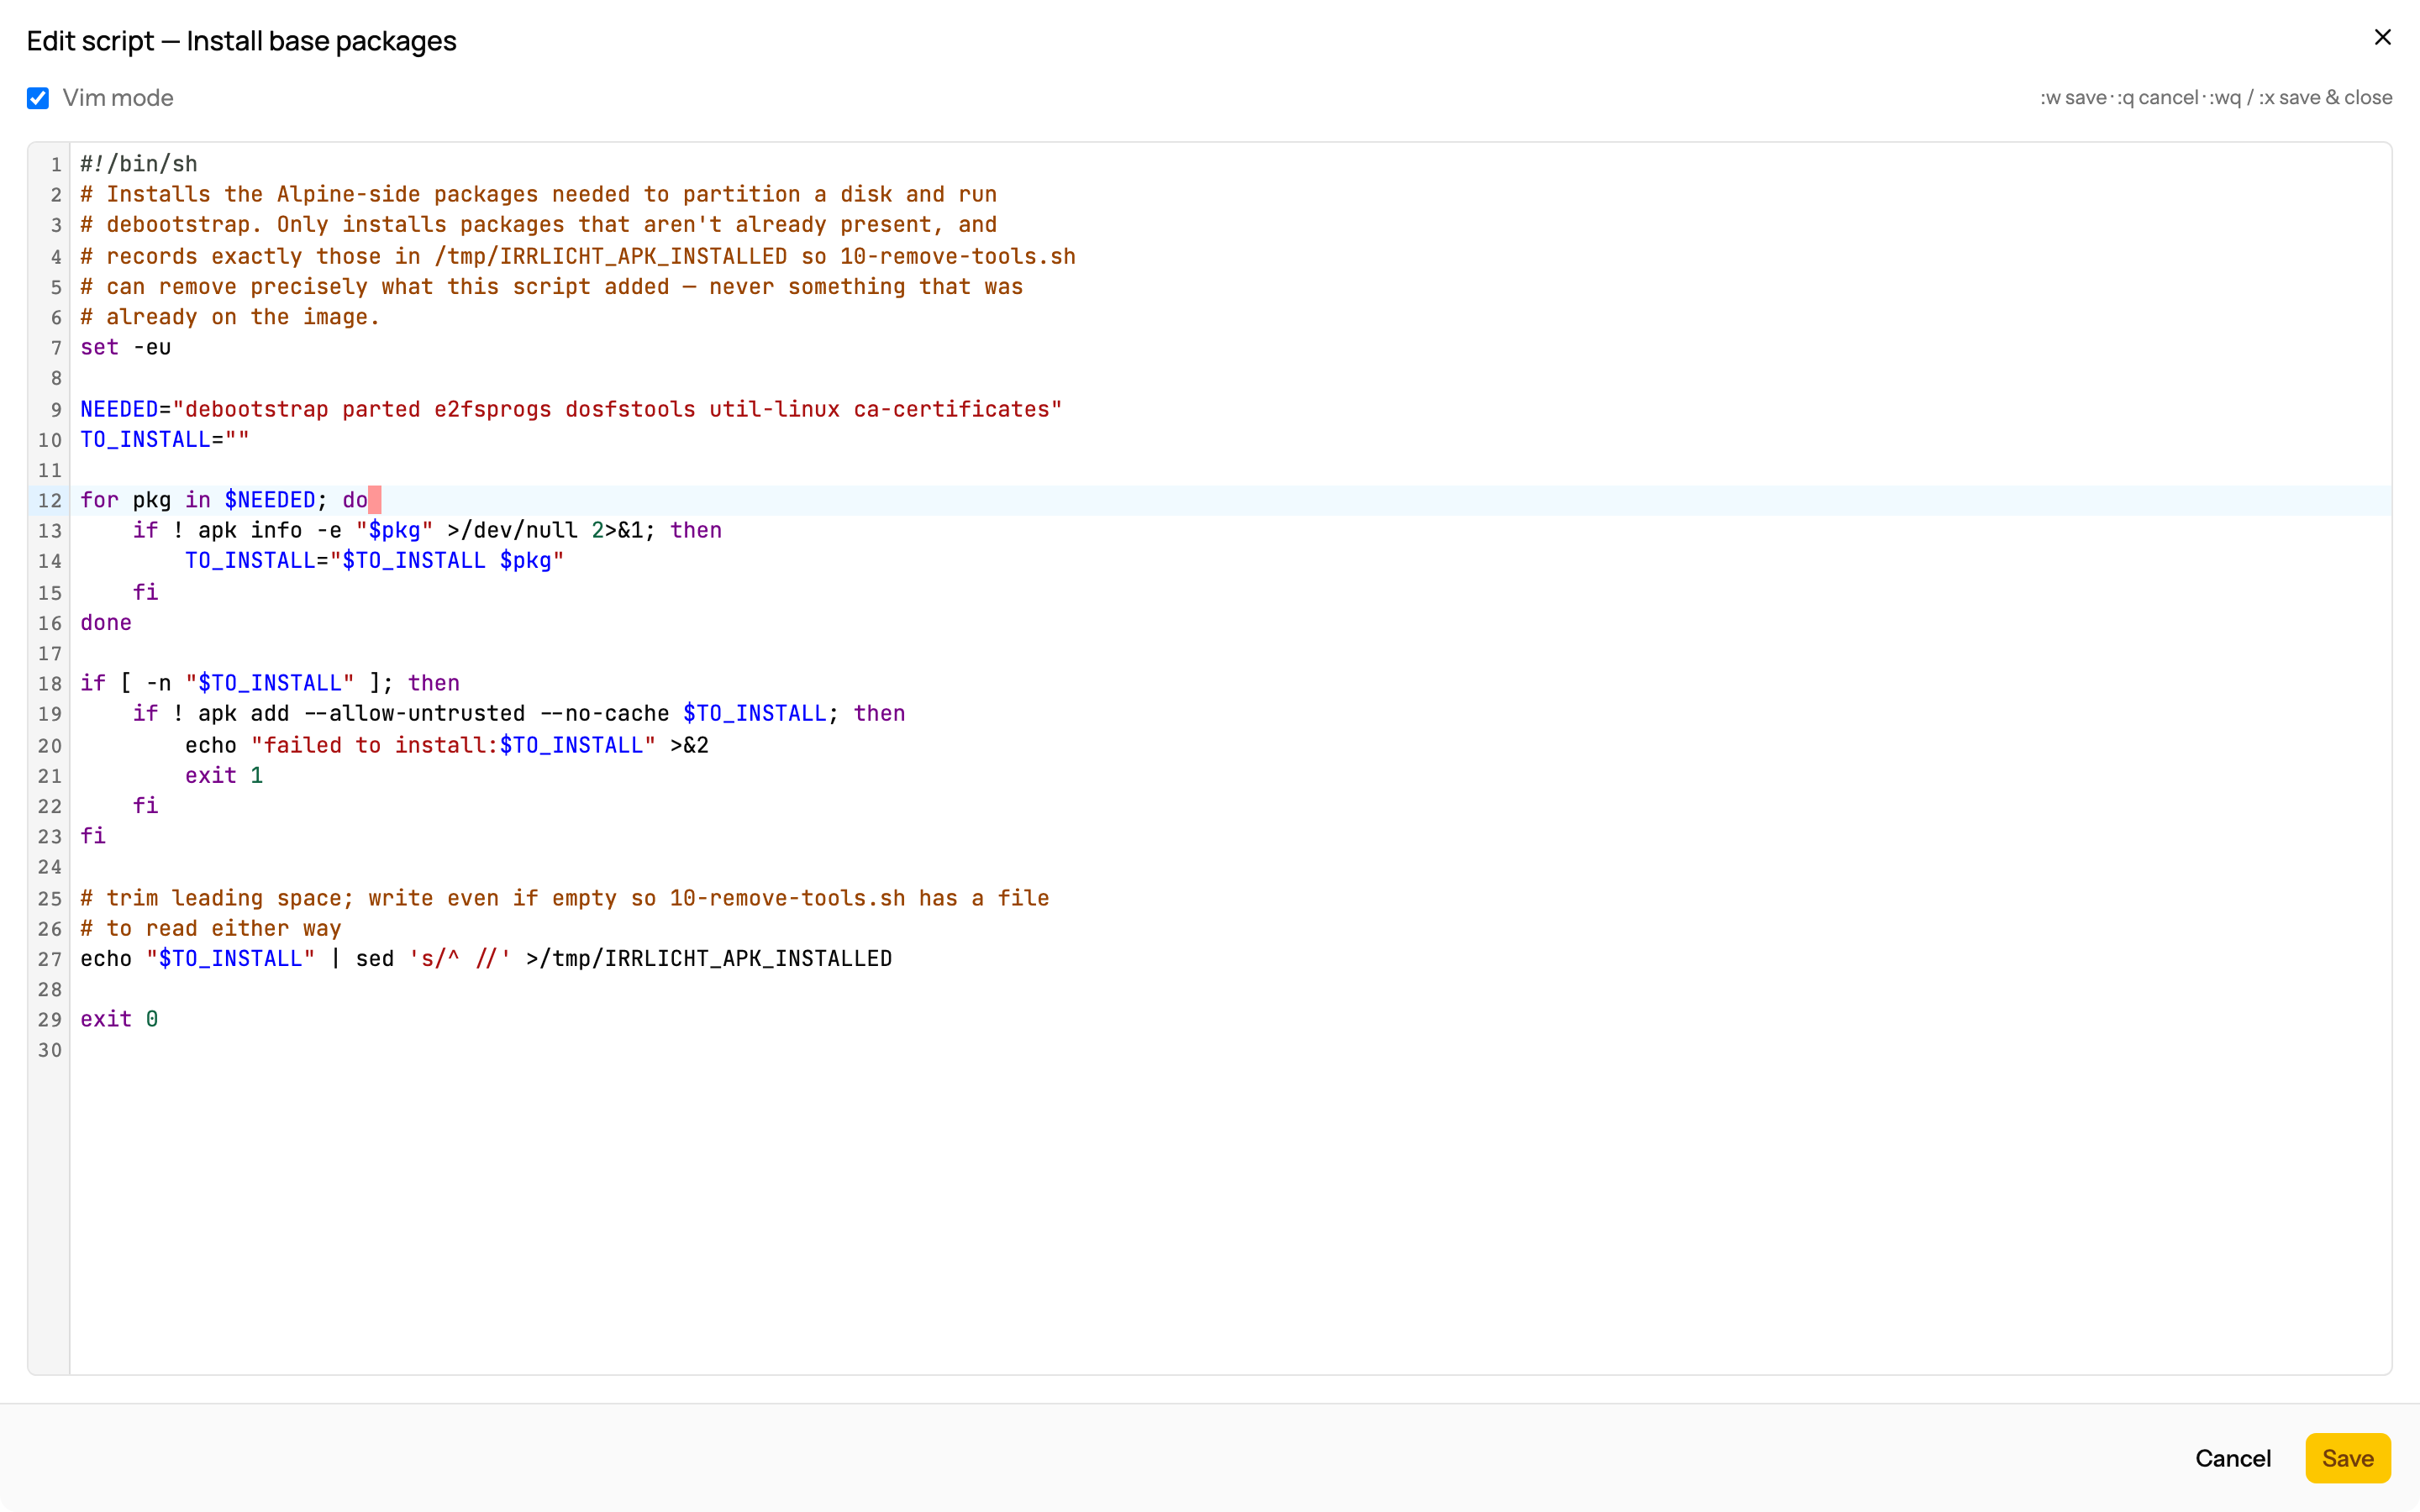Click the 'exit 1' line
2420x1512 pixels.
coord(224,775)
